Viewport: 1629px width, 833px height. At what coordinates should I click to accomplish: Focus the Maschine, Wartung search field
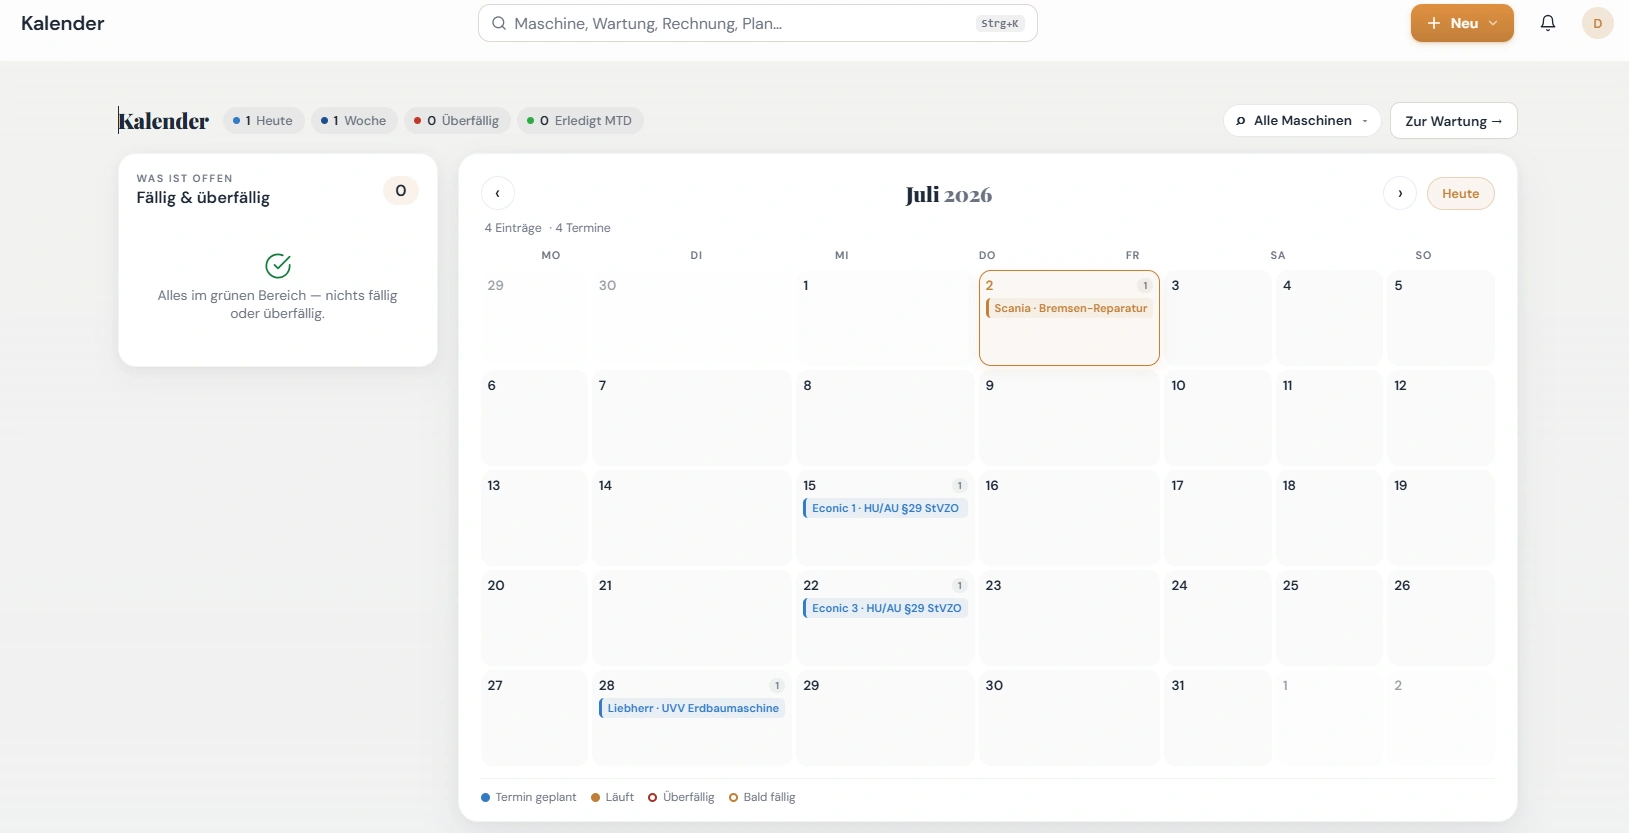click(757, 23)
